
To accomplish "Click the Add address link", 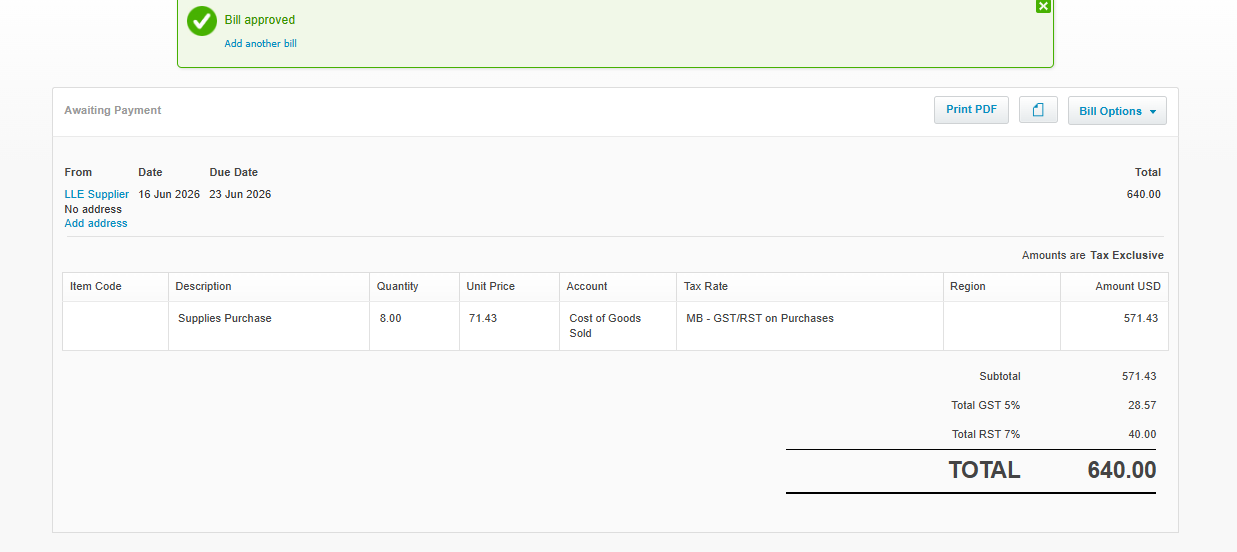I will click(96, 224).
